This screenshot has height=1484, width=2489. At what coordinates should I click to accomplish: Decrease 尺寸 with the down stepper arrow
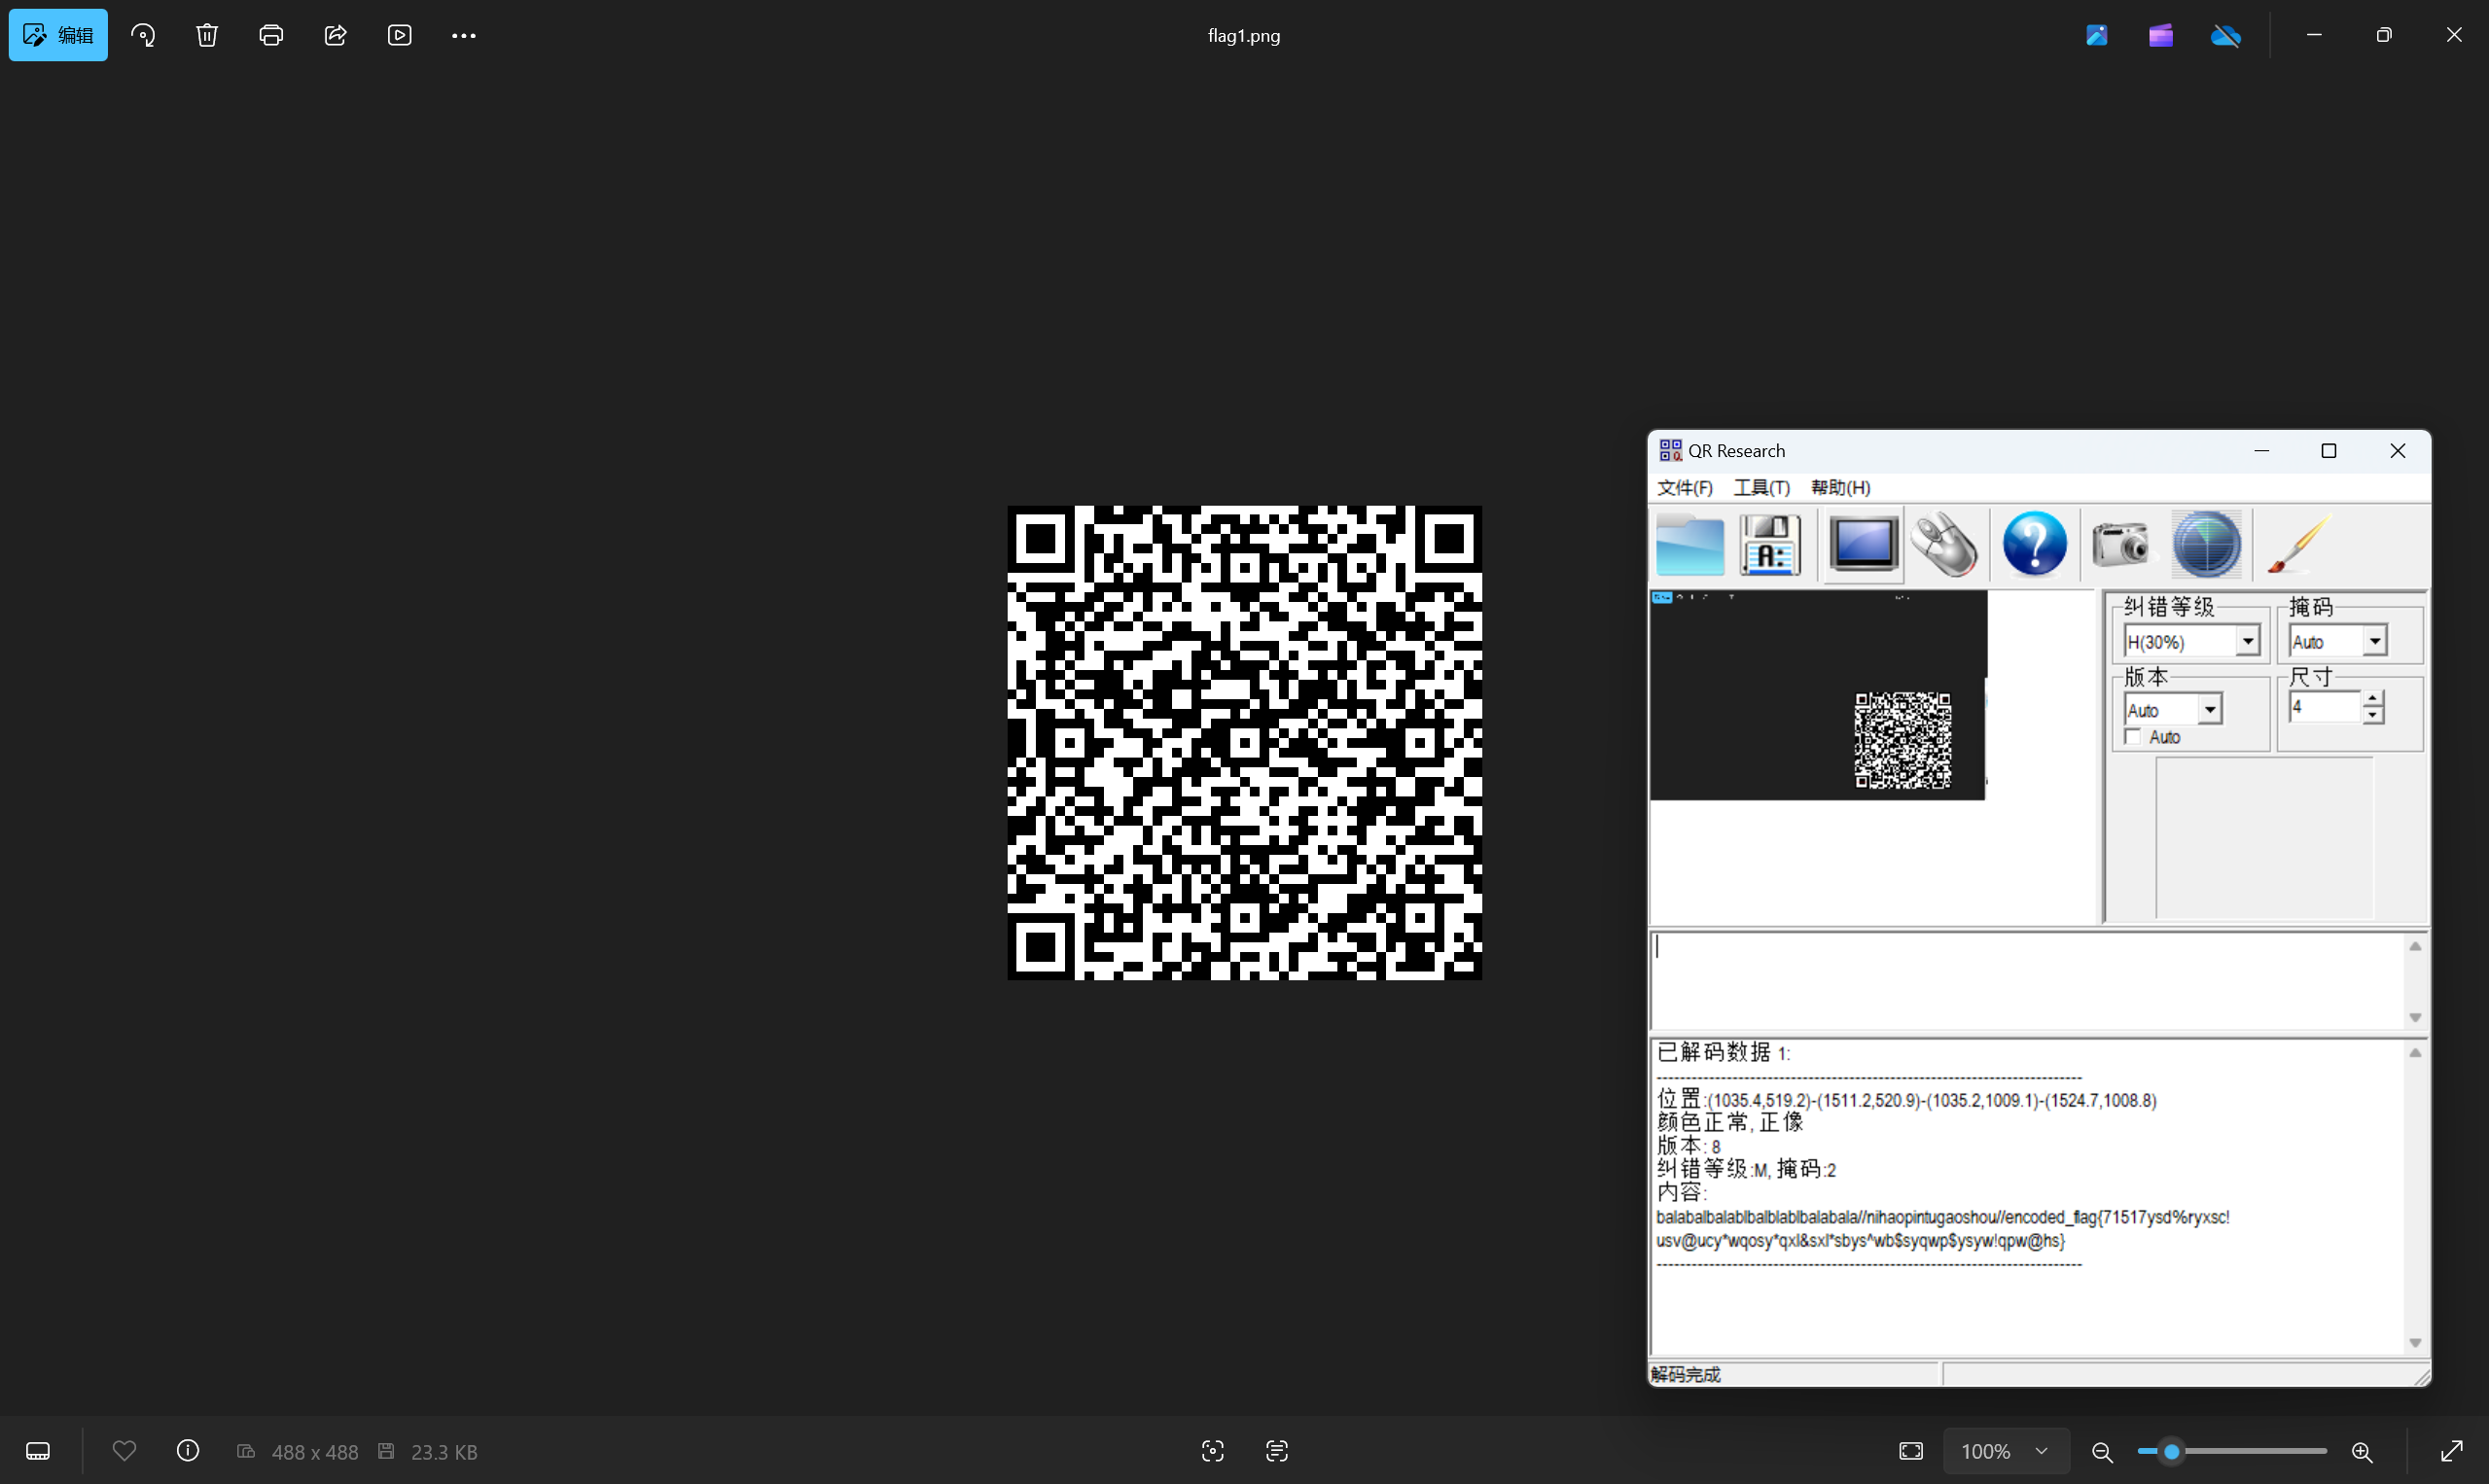point(2373,715)
